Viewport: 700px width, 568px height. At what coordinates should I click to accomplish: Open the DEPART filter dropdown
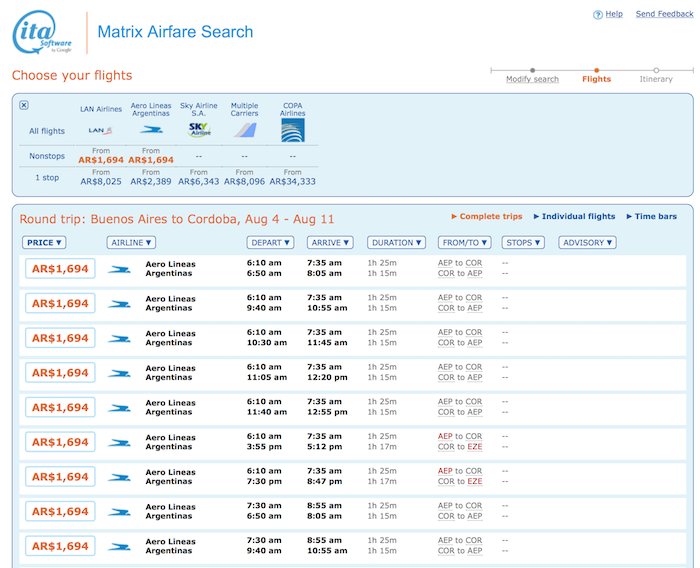(271, 242)
